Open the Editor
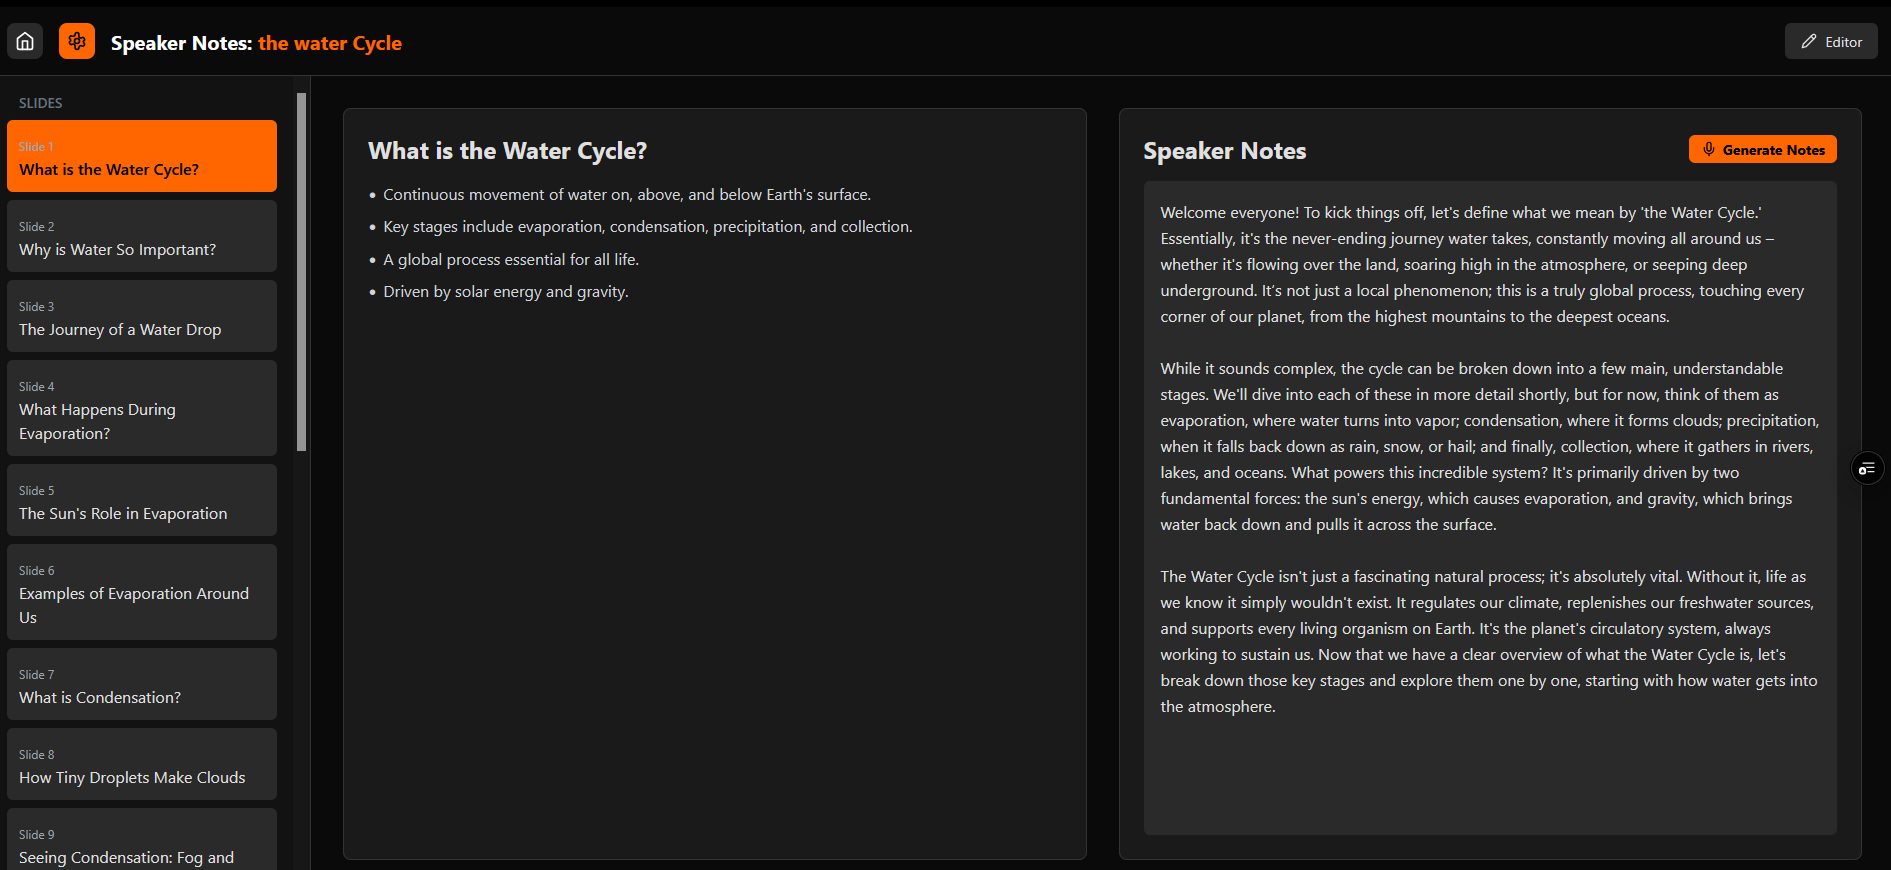 pos(1831,41)
